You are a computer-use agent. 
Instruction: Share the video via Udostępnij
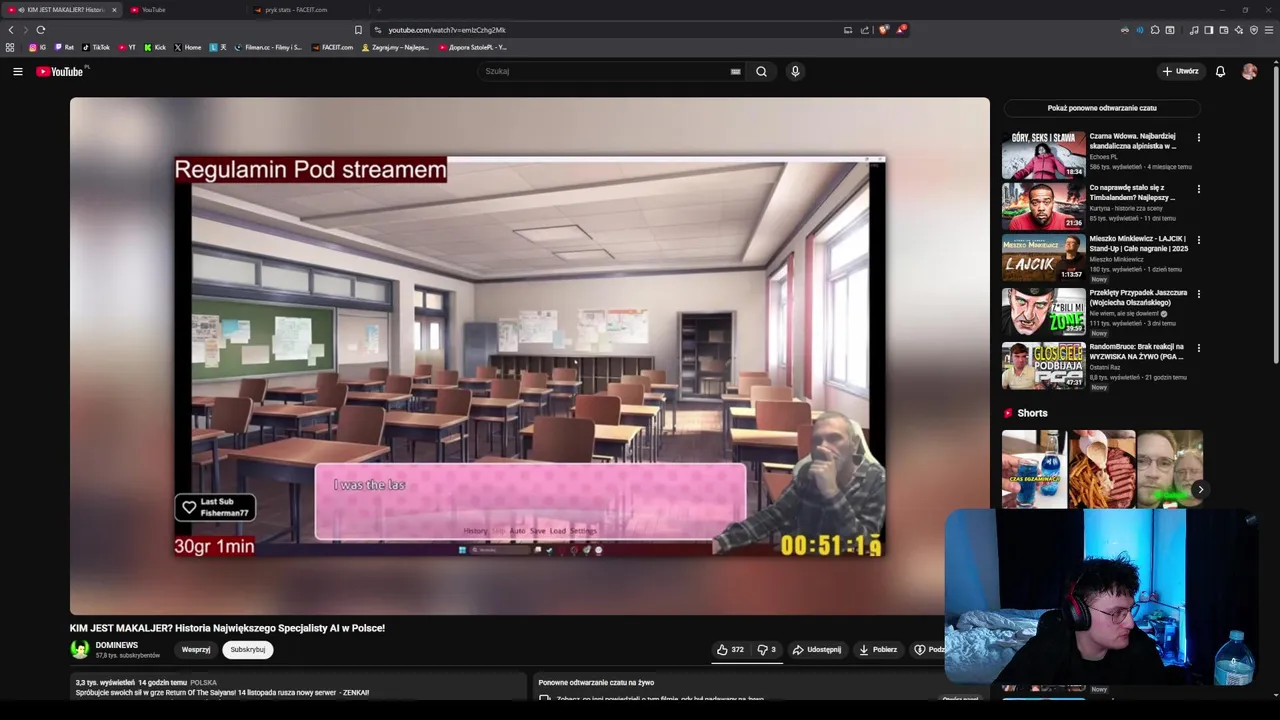pyautogui.click(x=817, y=649)
